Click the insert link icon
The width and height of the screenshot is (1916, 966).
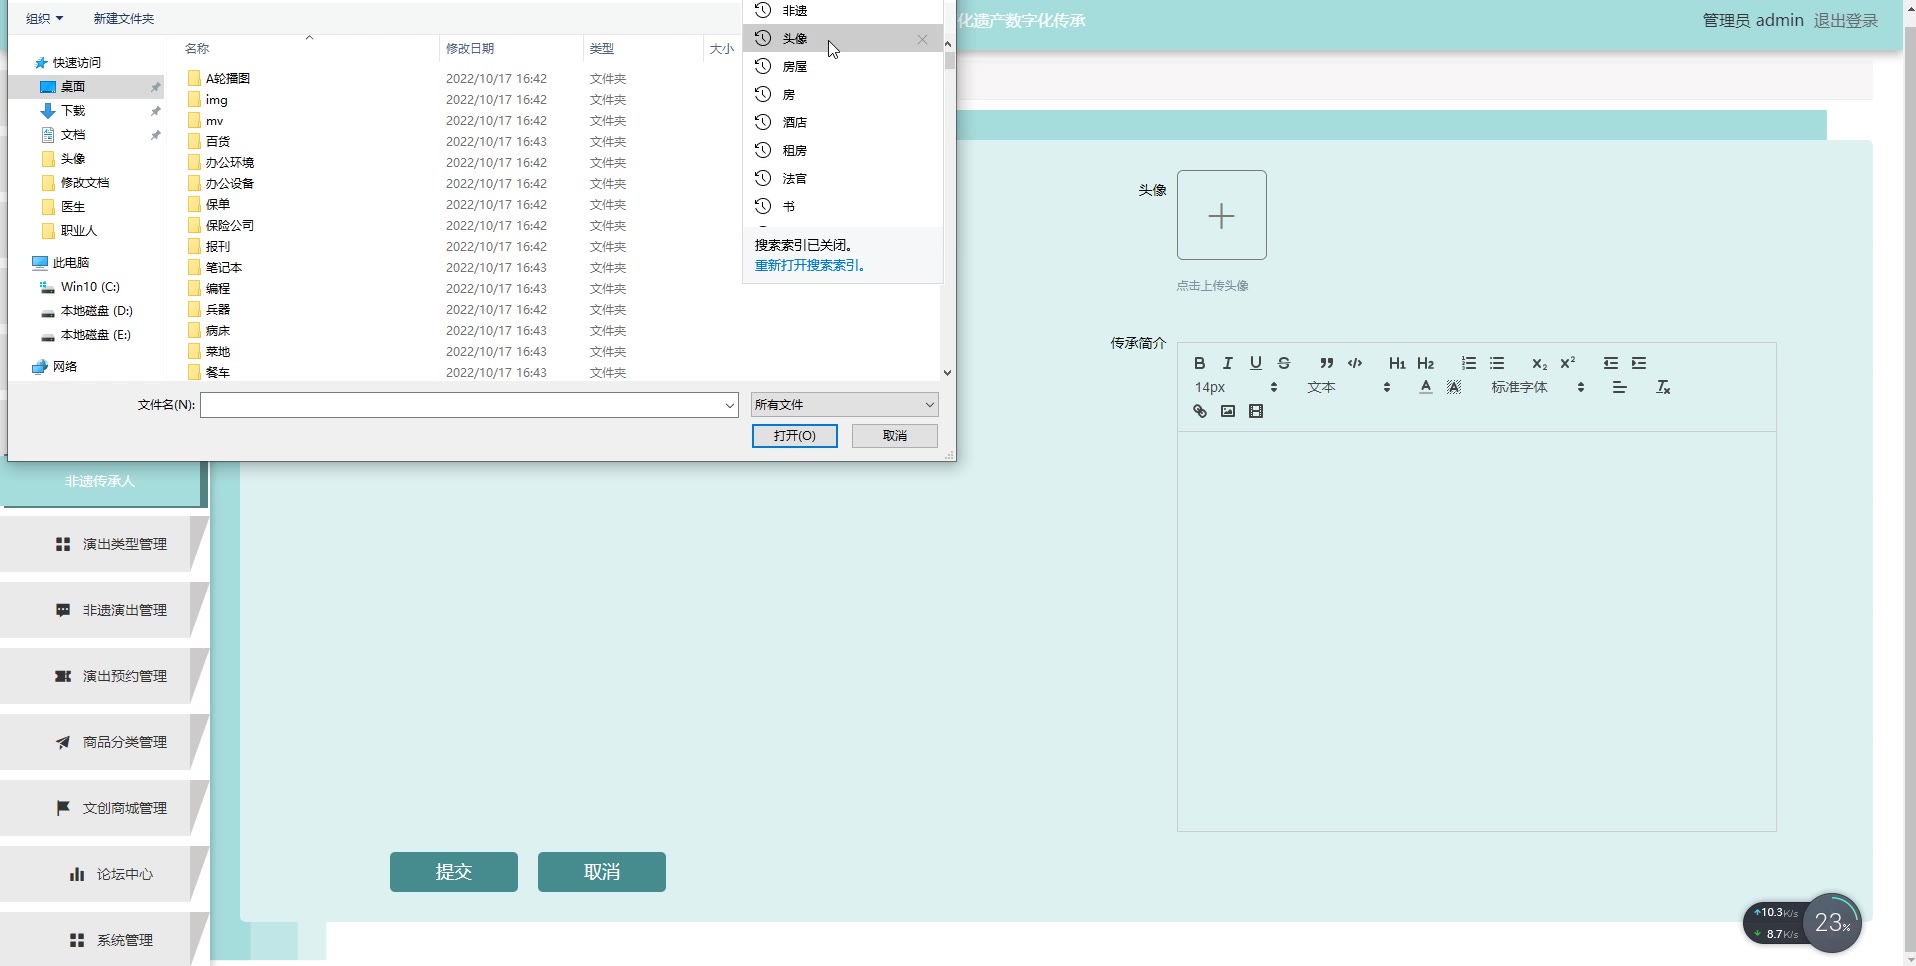1199,411
